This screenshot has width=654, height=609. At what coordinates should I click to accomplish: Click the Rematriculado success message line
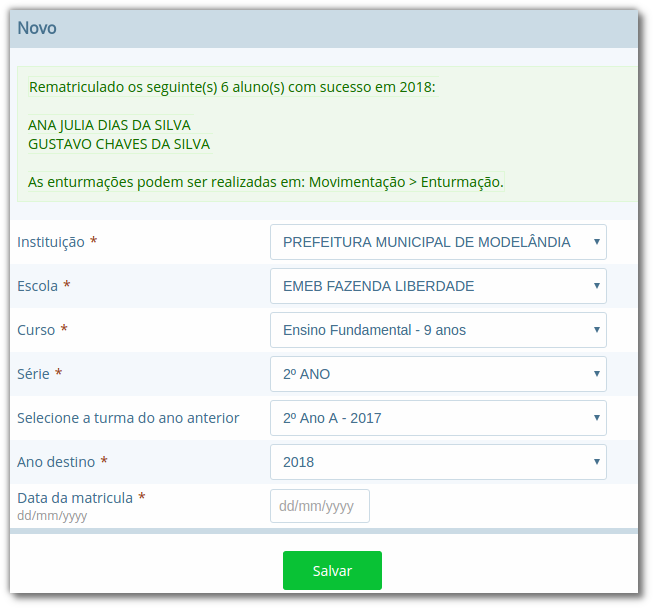coord(232,87)
